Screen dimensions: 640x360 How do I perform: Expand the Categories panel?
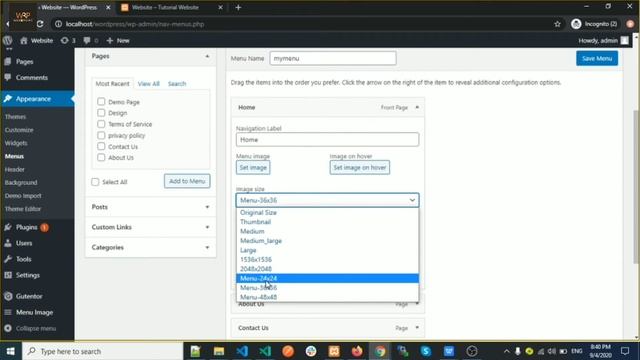point(207,248)
